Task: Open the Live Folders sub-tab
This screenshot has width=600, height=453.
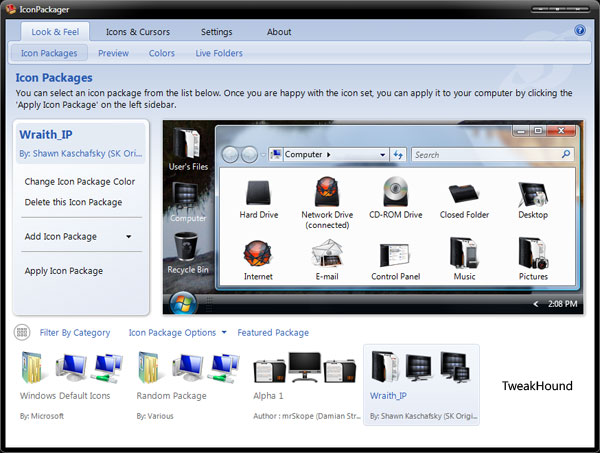Action: tap(219, 53)
